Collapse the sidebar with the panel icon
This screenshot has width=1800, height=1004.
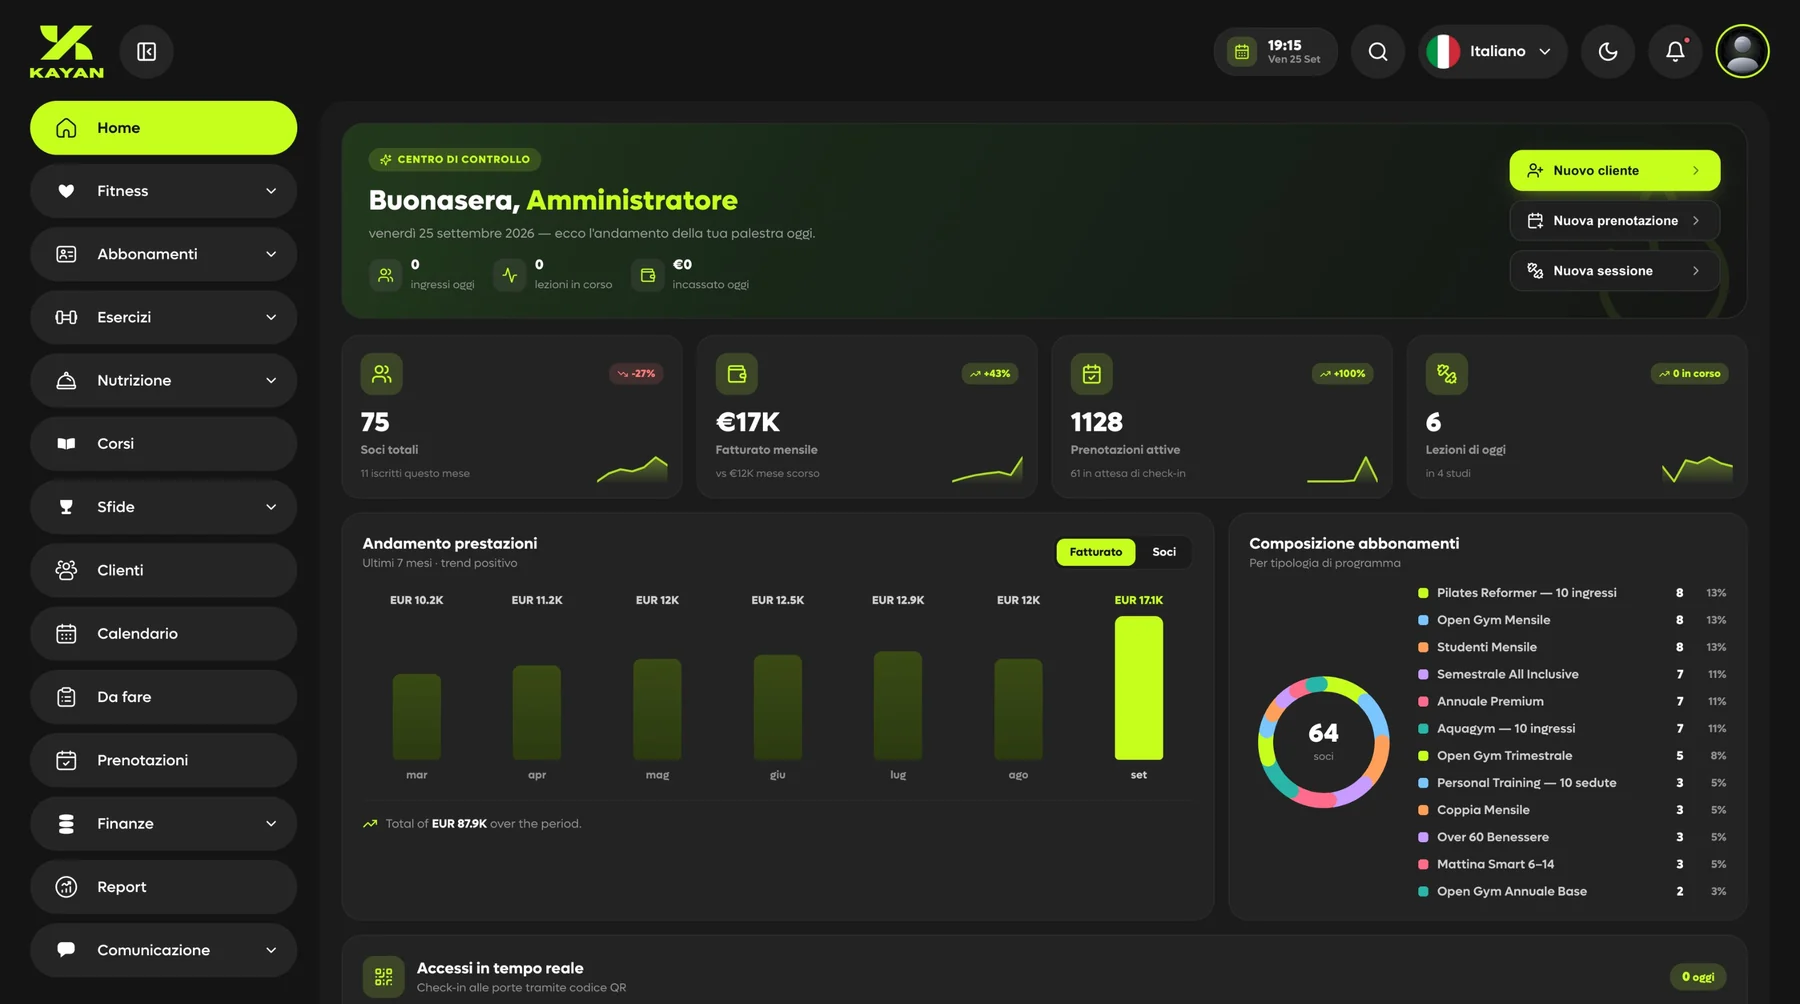click(146, 52)
